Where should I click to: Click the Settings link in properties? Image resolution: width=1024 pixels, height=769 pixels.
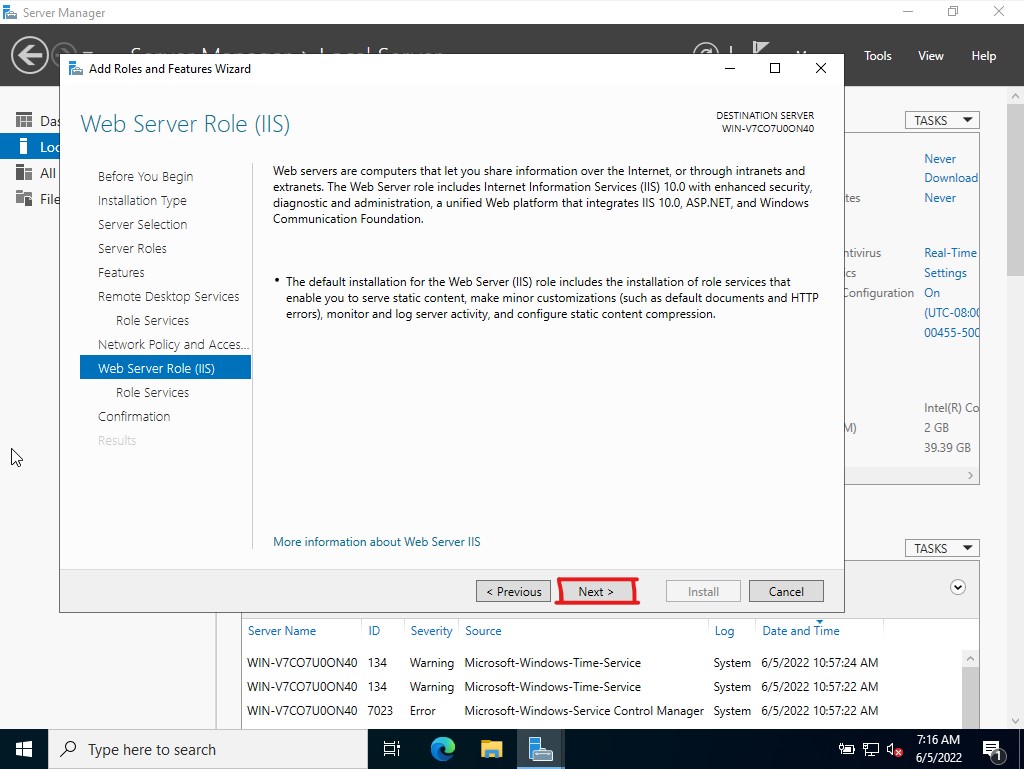pos(945,273)
